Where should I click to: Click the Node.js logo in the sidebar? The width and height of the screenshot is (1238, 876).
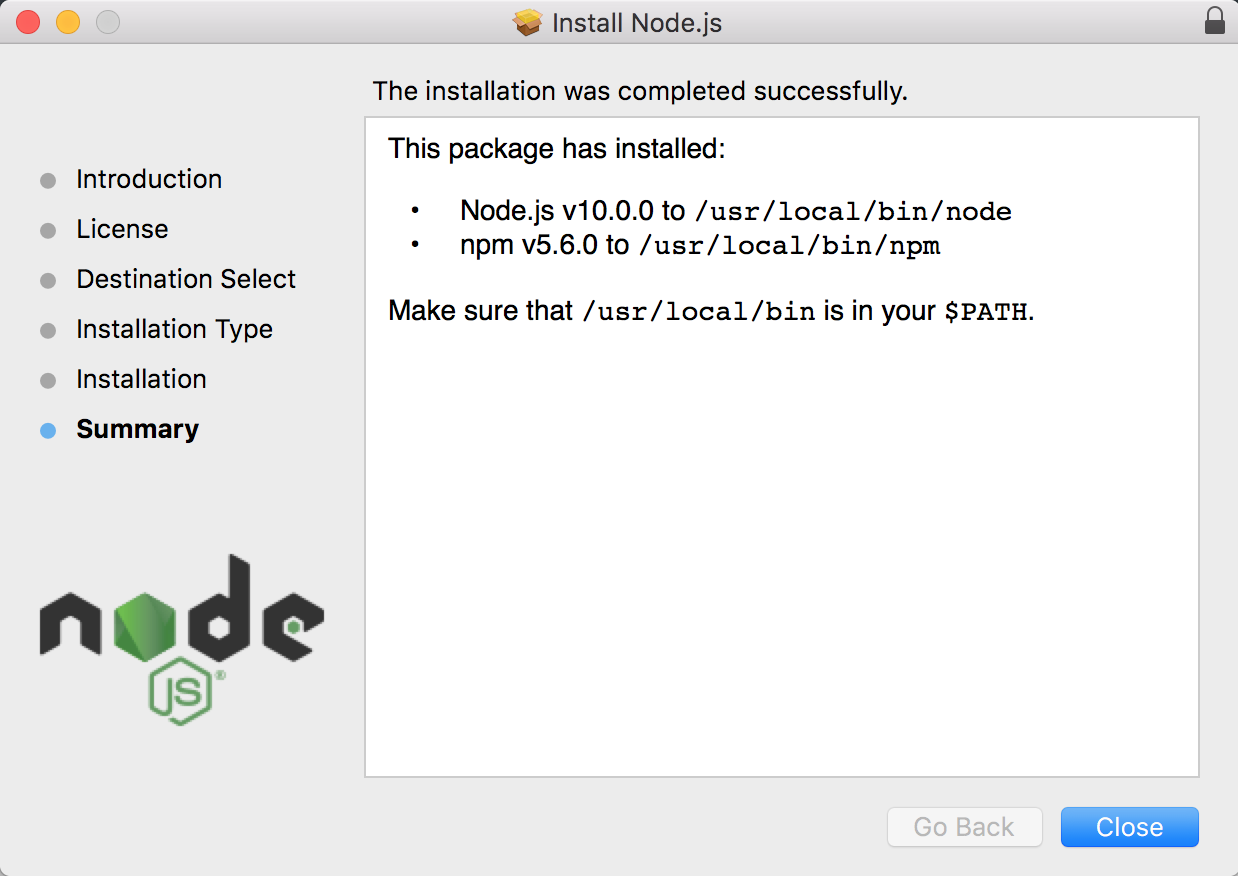[180, 640]
